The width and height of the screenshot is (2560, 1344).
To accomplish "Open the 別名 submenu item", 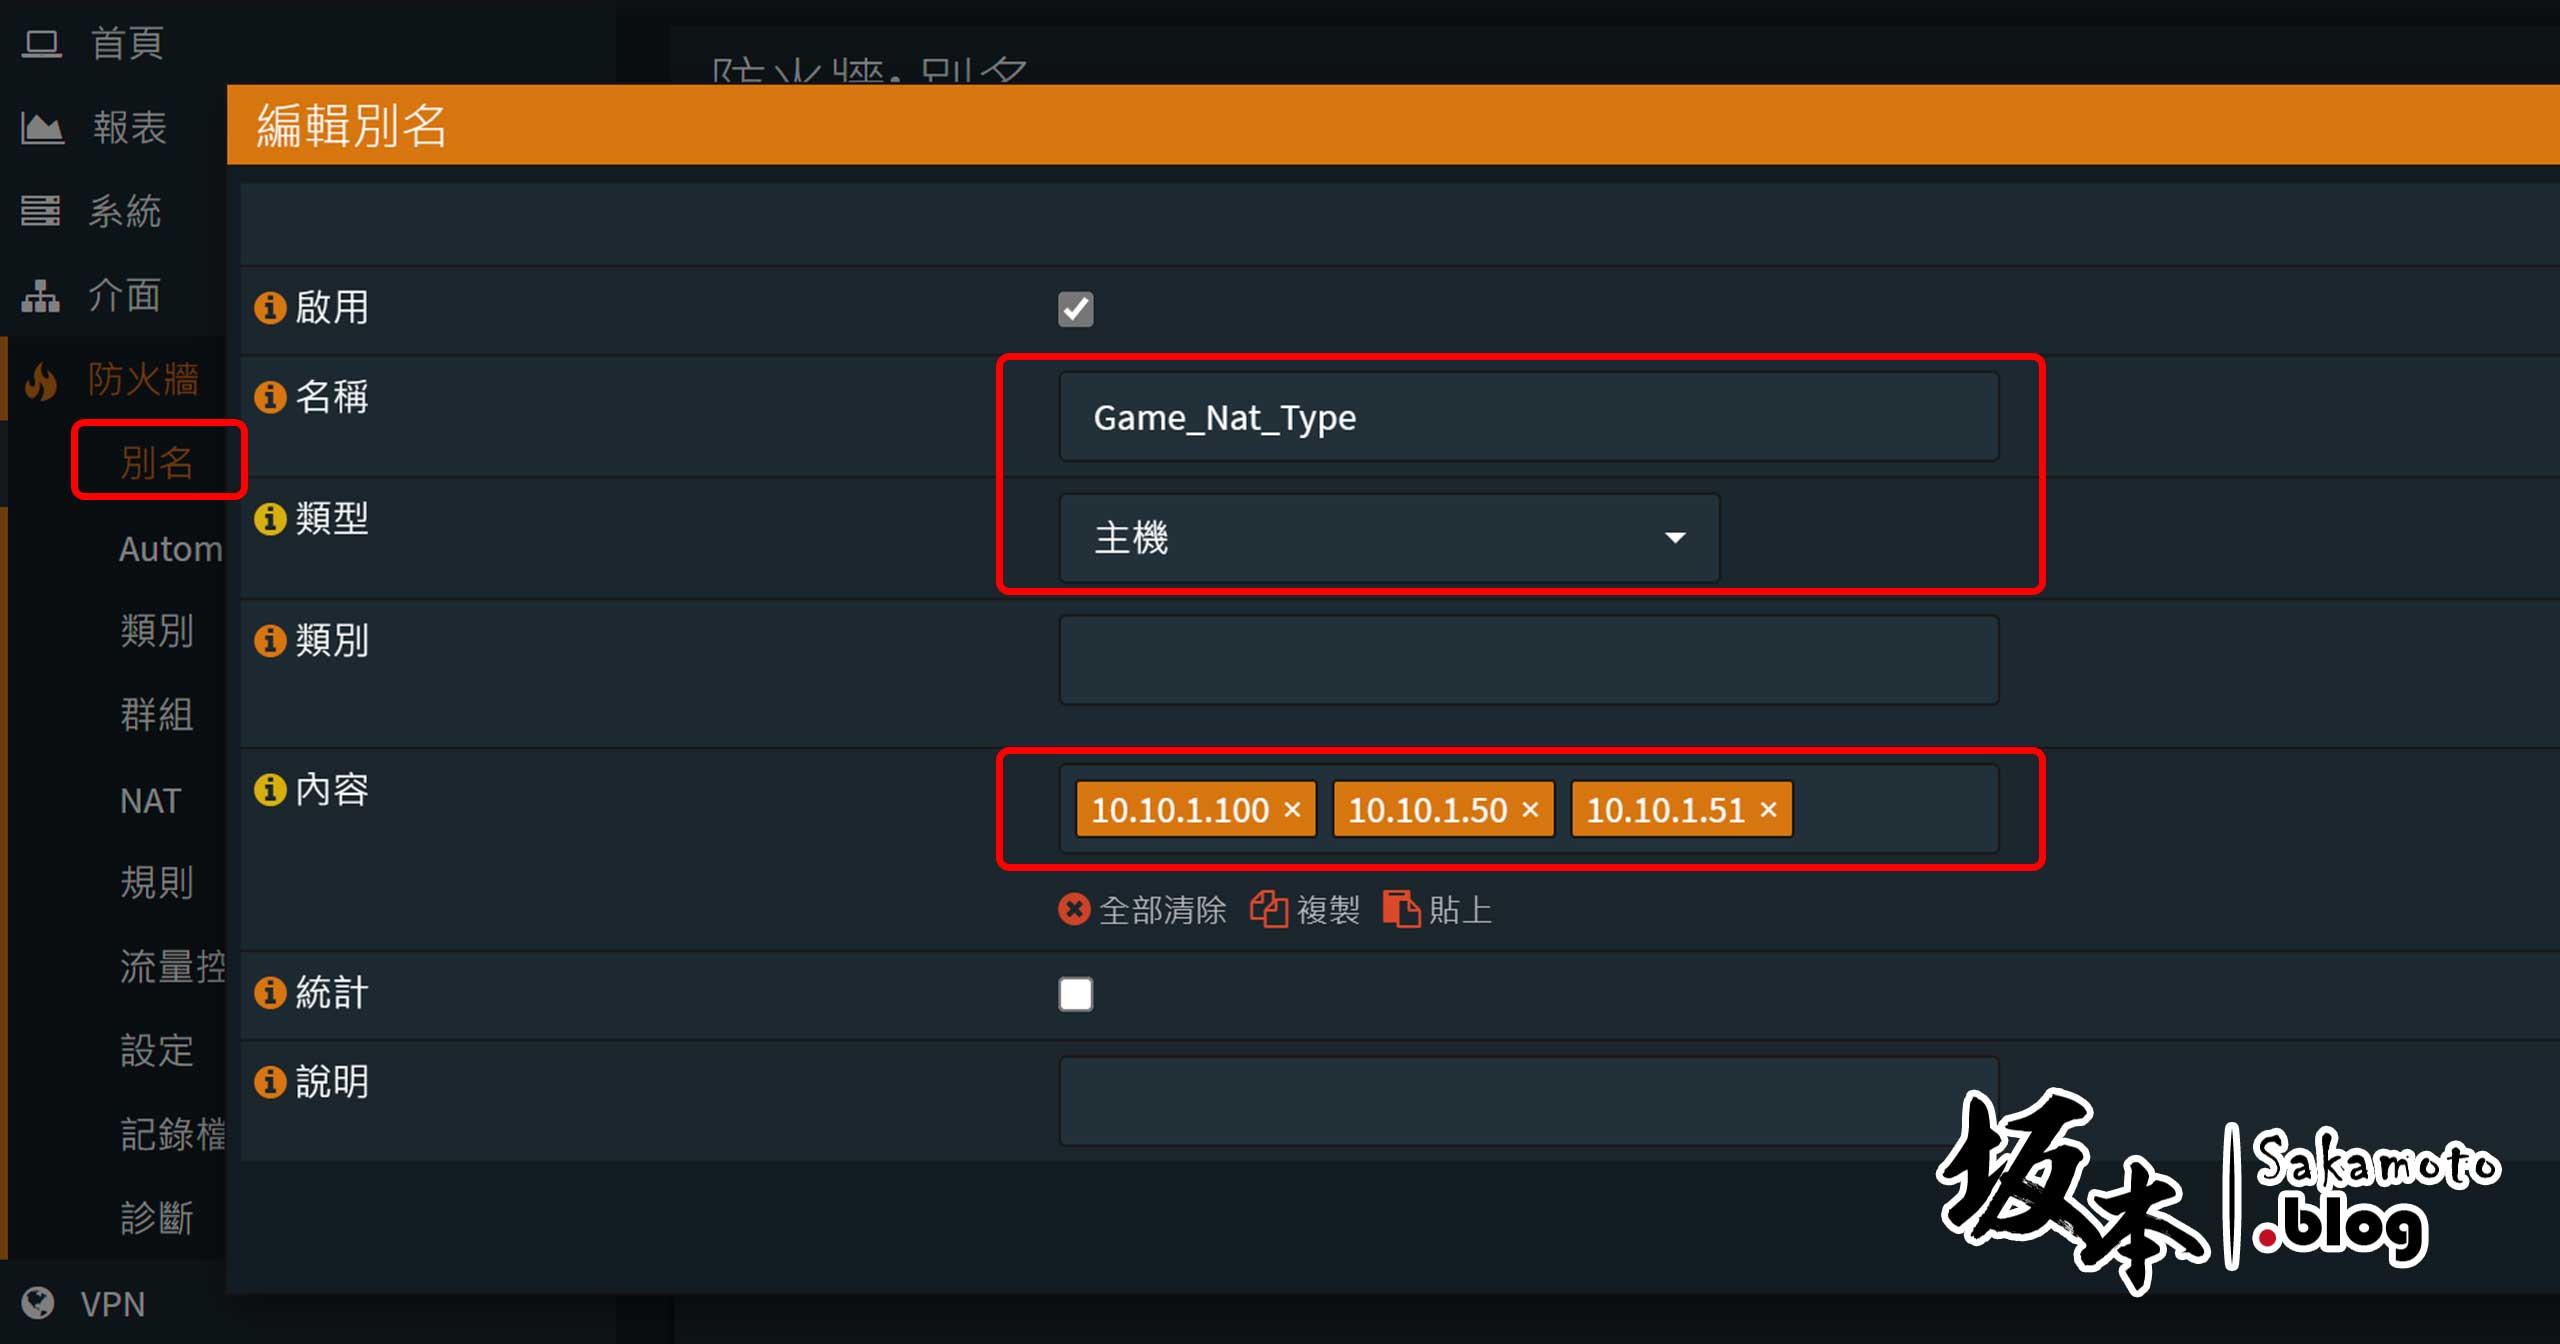I will [157, 462].
